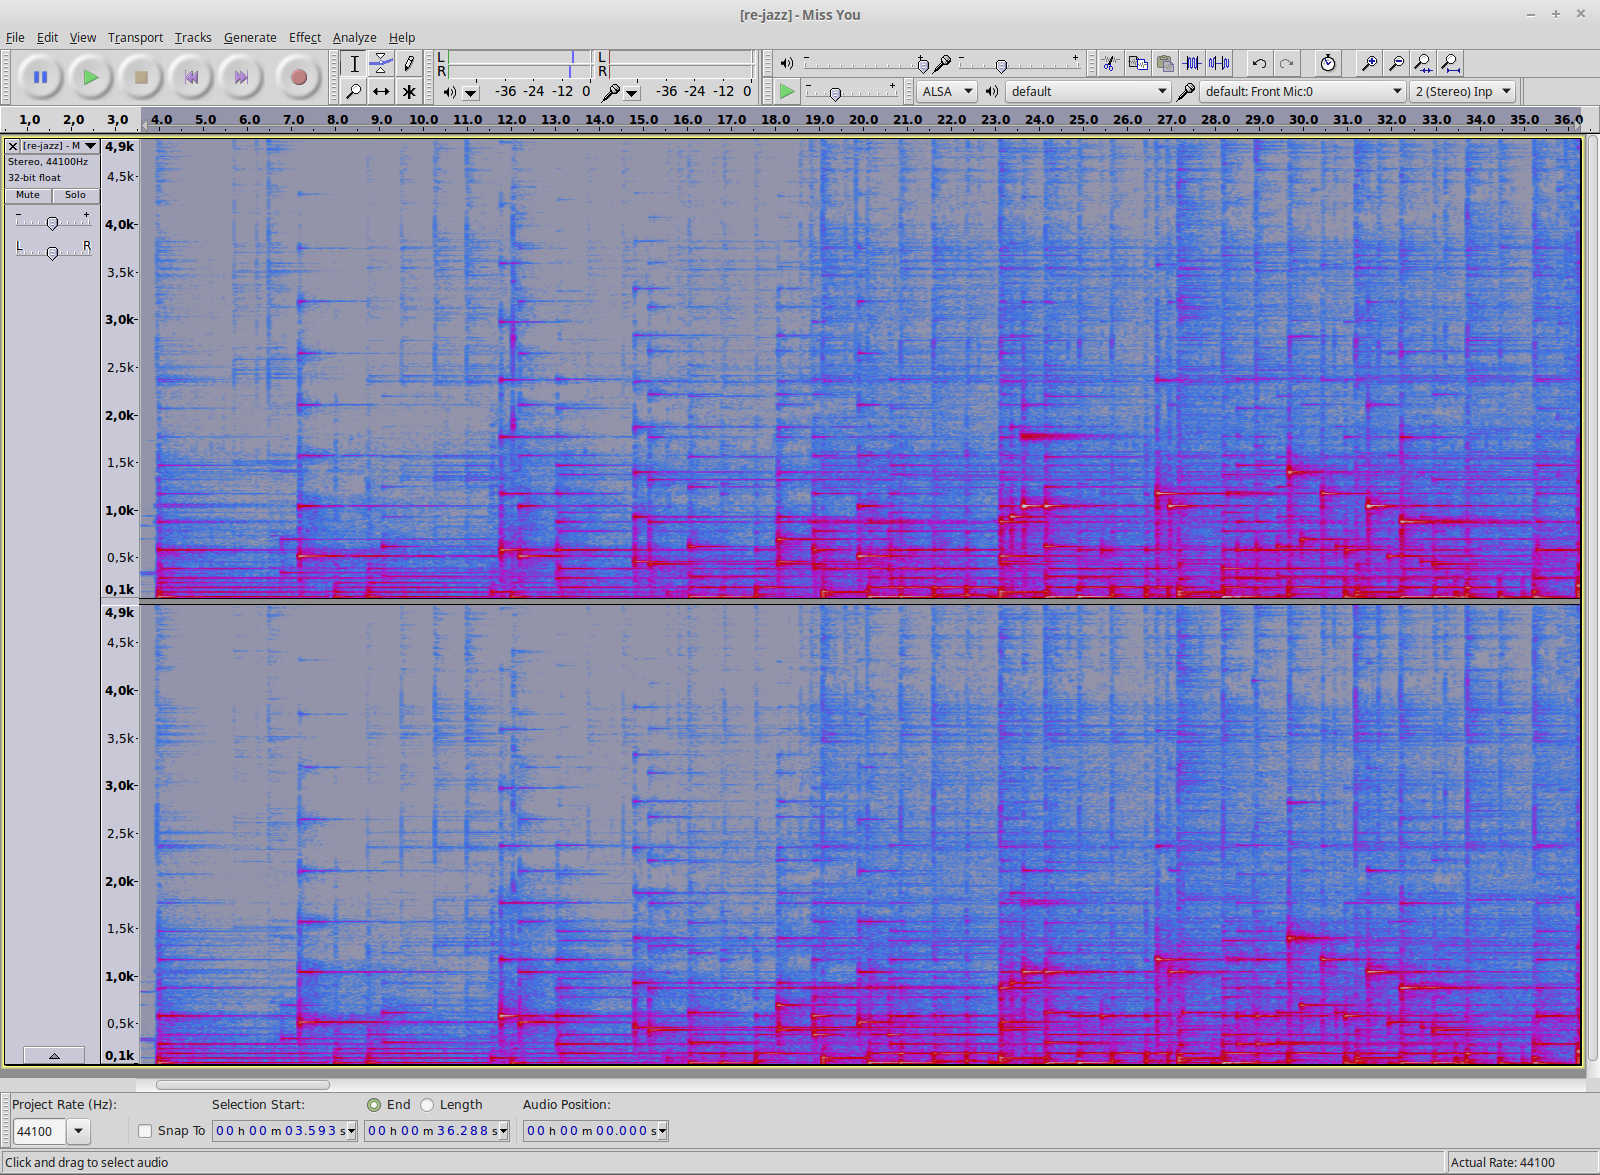This screenshot has width=1600, height=1175.
Task: Open the Effect menu
Action: click(305, 37)
